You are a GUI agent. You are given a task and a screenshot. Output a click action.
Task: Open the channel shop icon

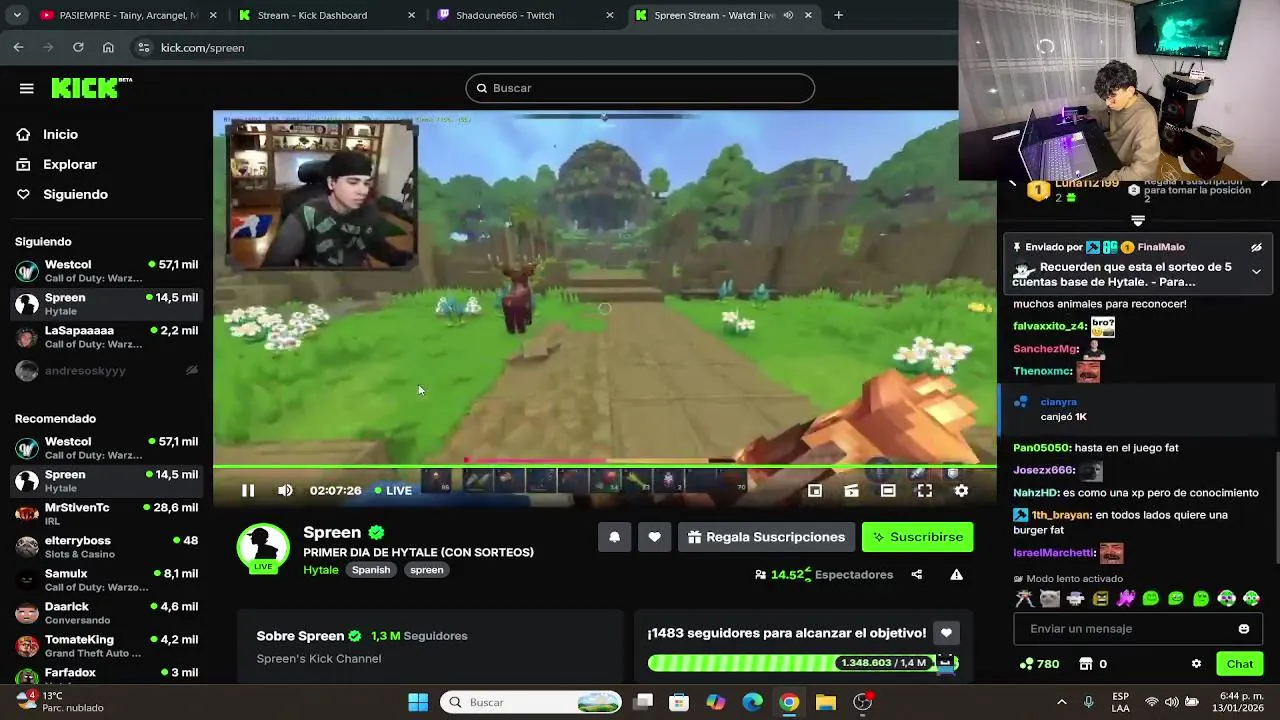tap(1086, 664)
